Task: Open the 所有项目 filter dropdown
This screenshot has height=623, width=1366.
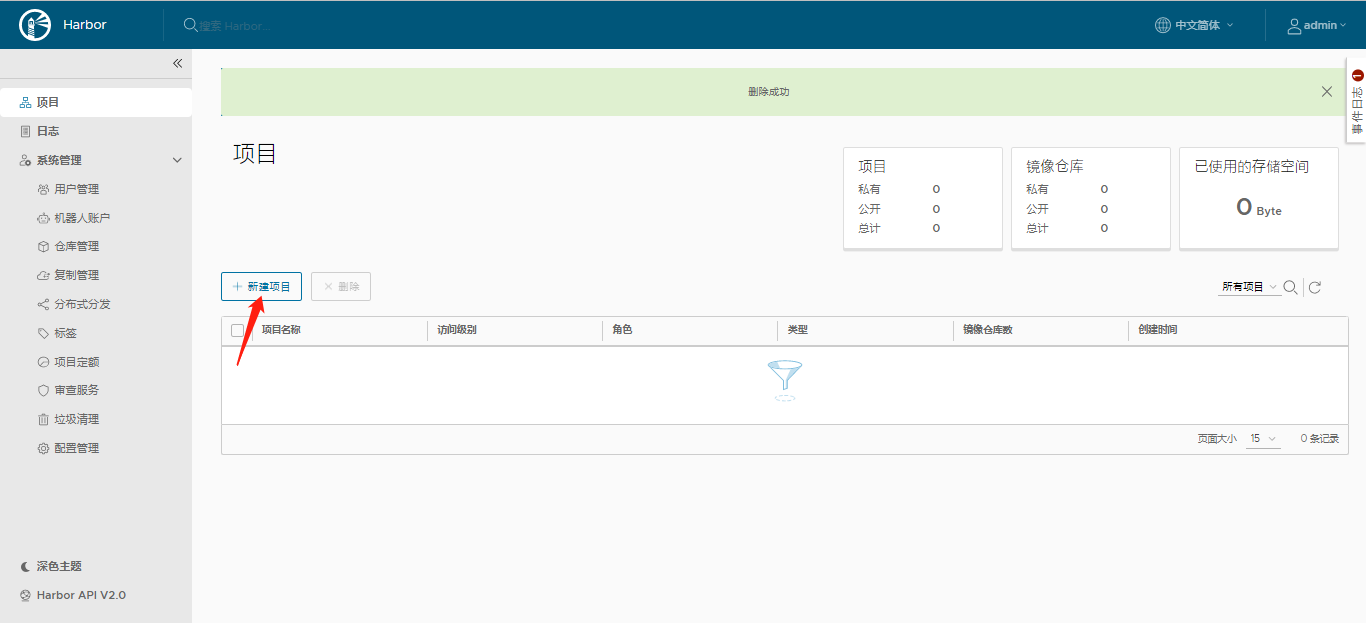Action: coord(1250,287)
